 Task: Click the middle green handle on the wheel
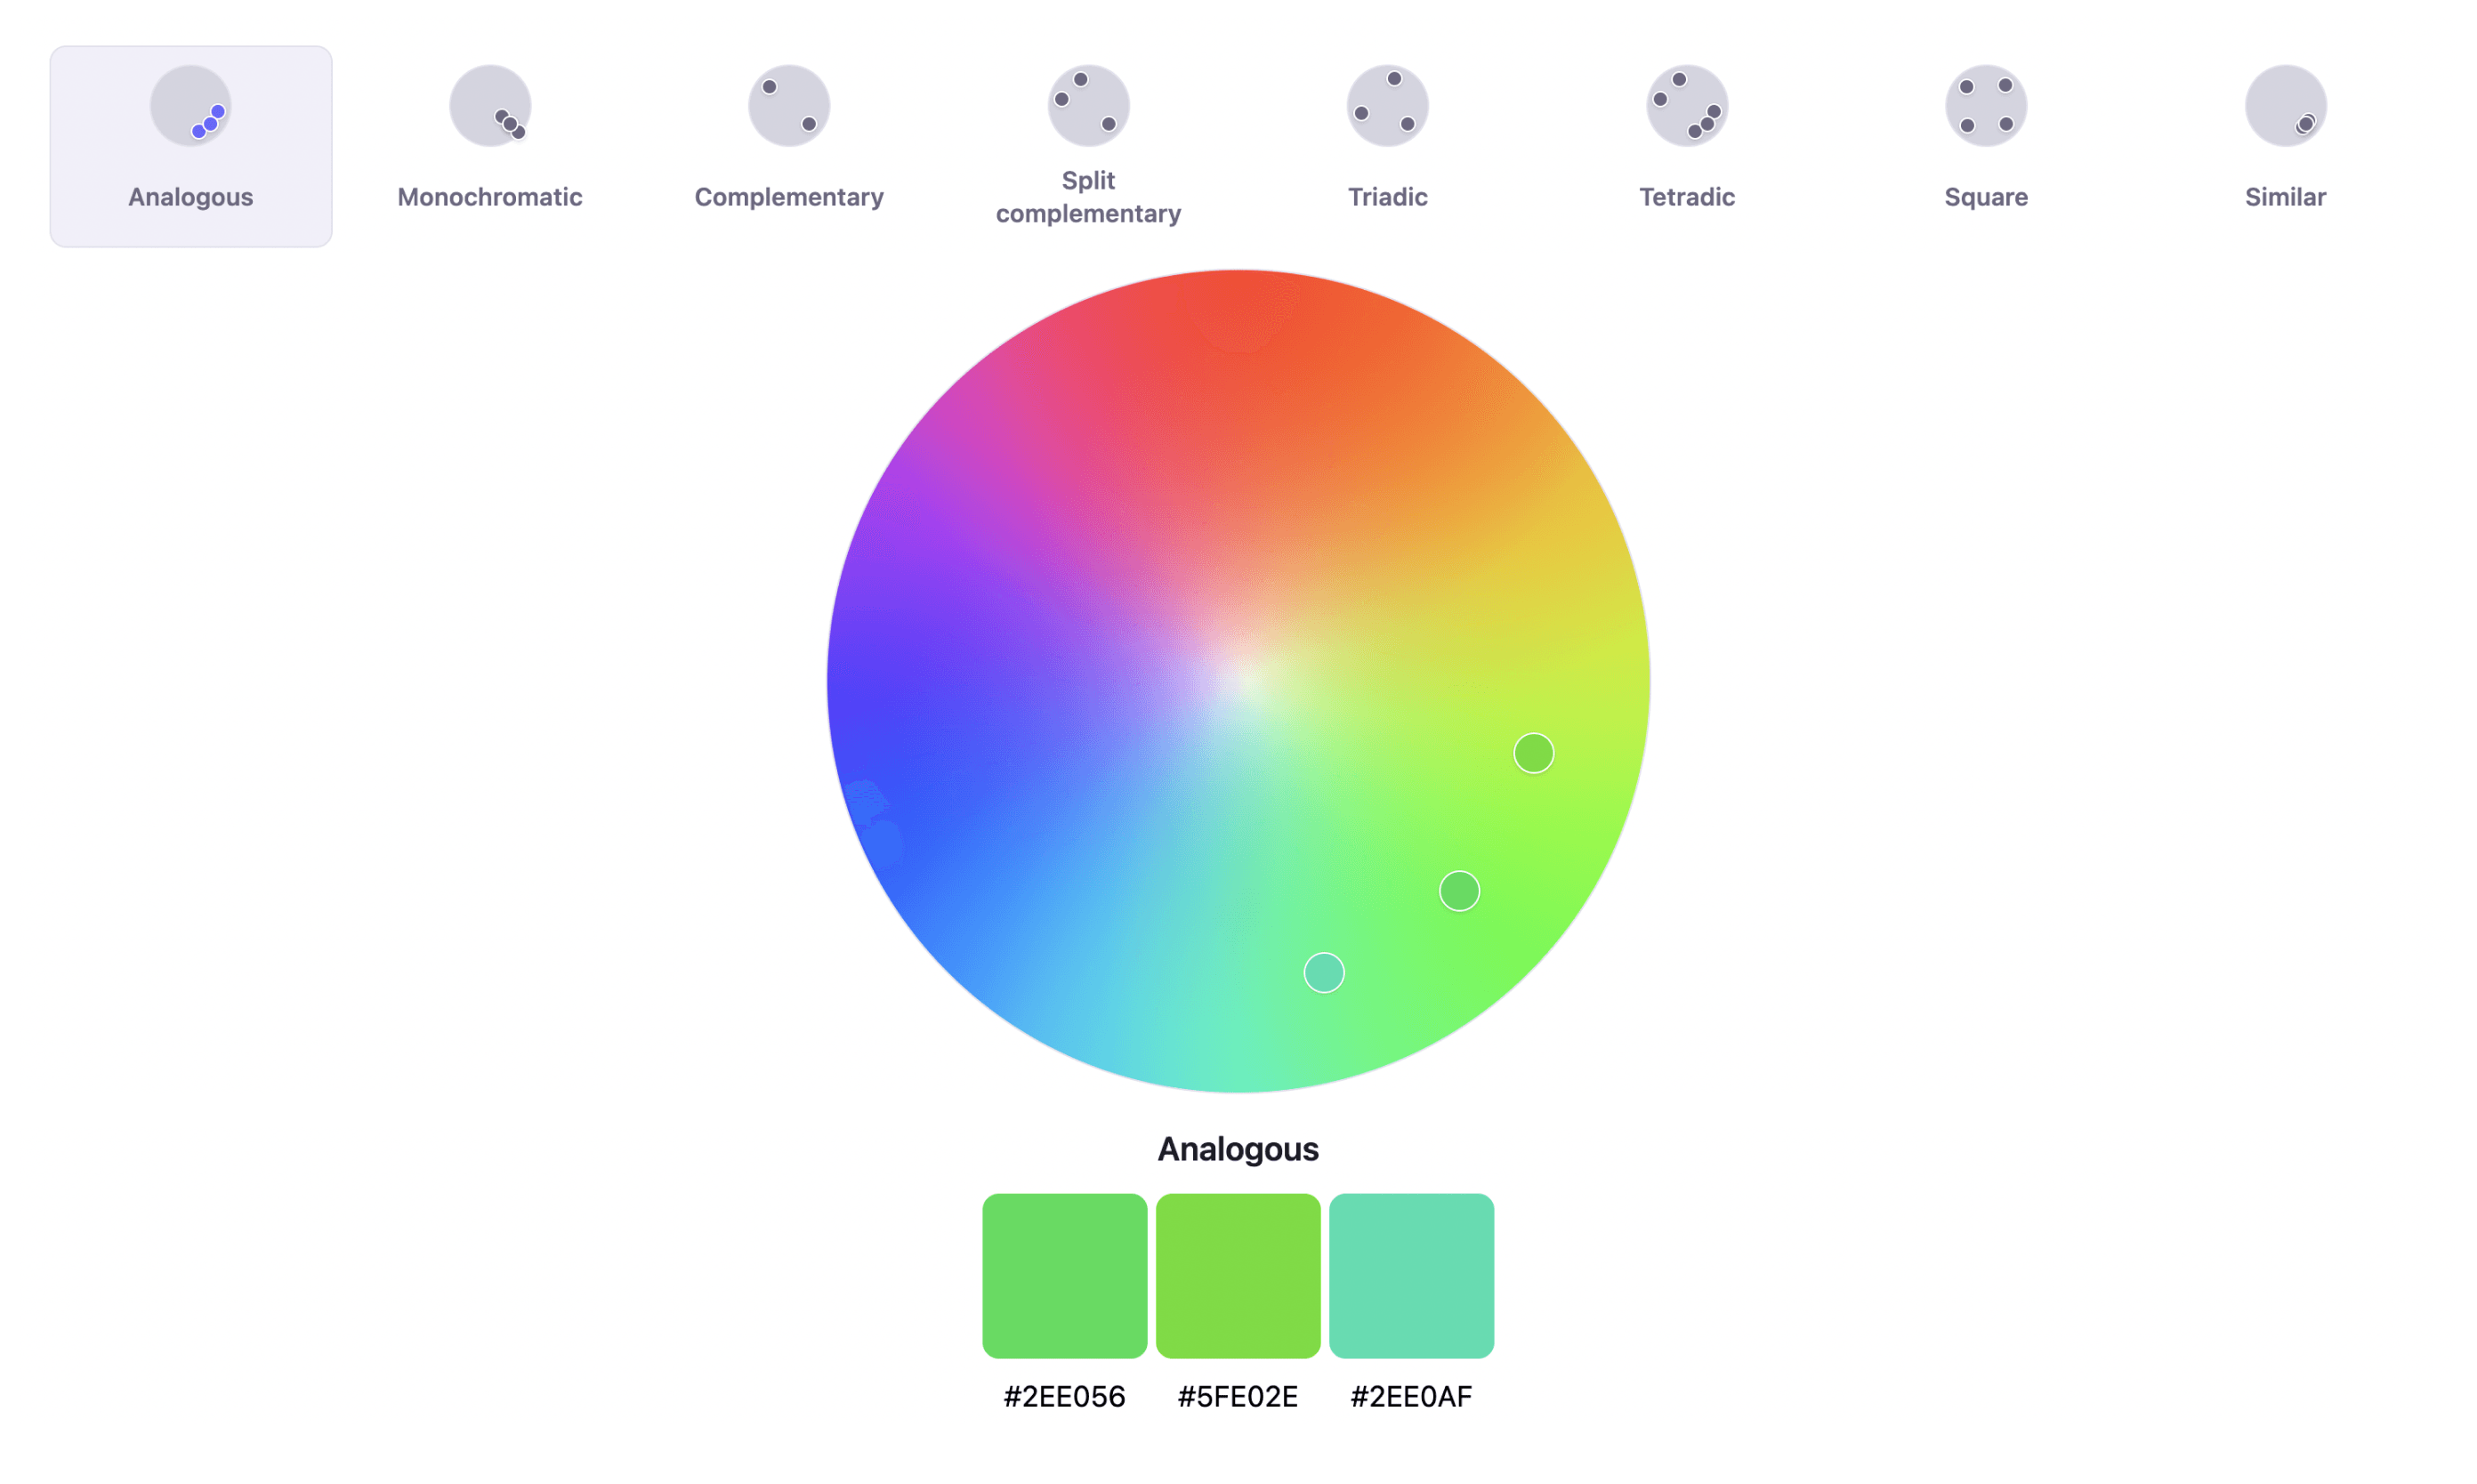(x=1458, y=890)
